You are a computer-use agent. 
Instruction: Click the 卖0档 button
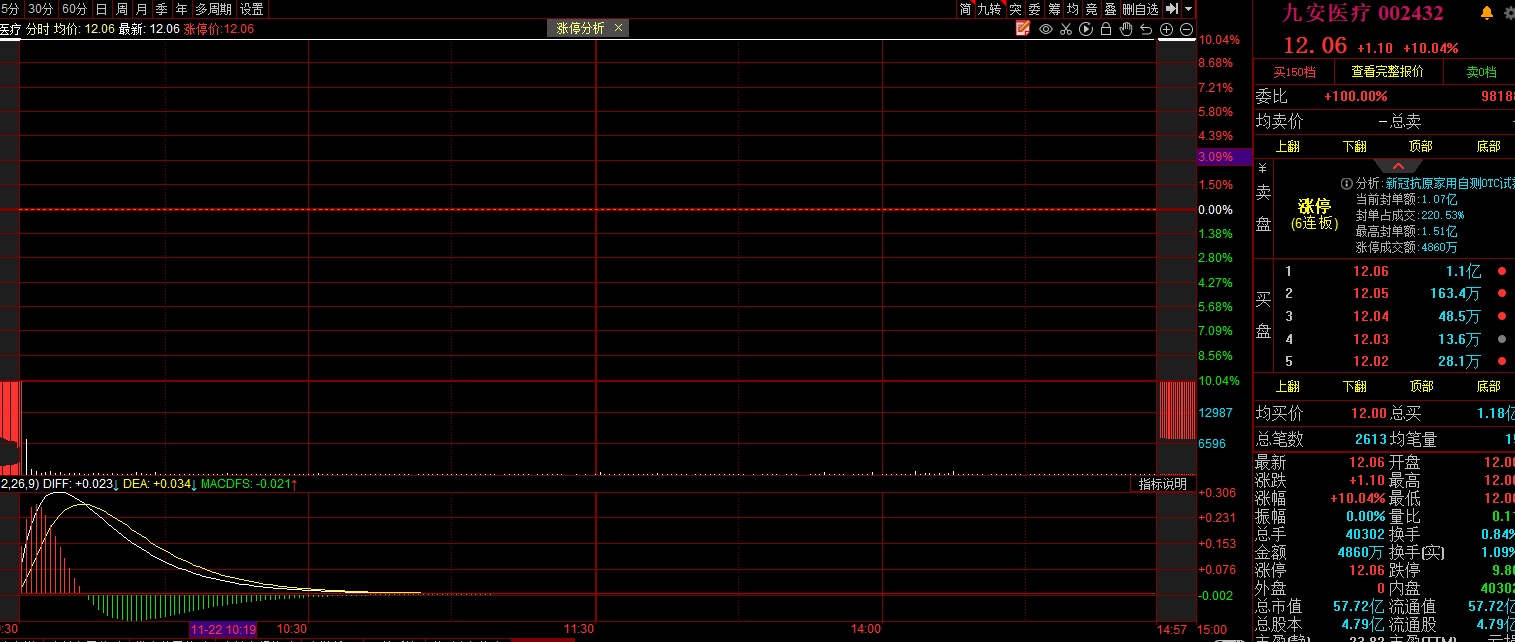(1481, 72)
